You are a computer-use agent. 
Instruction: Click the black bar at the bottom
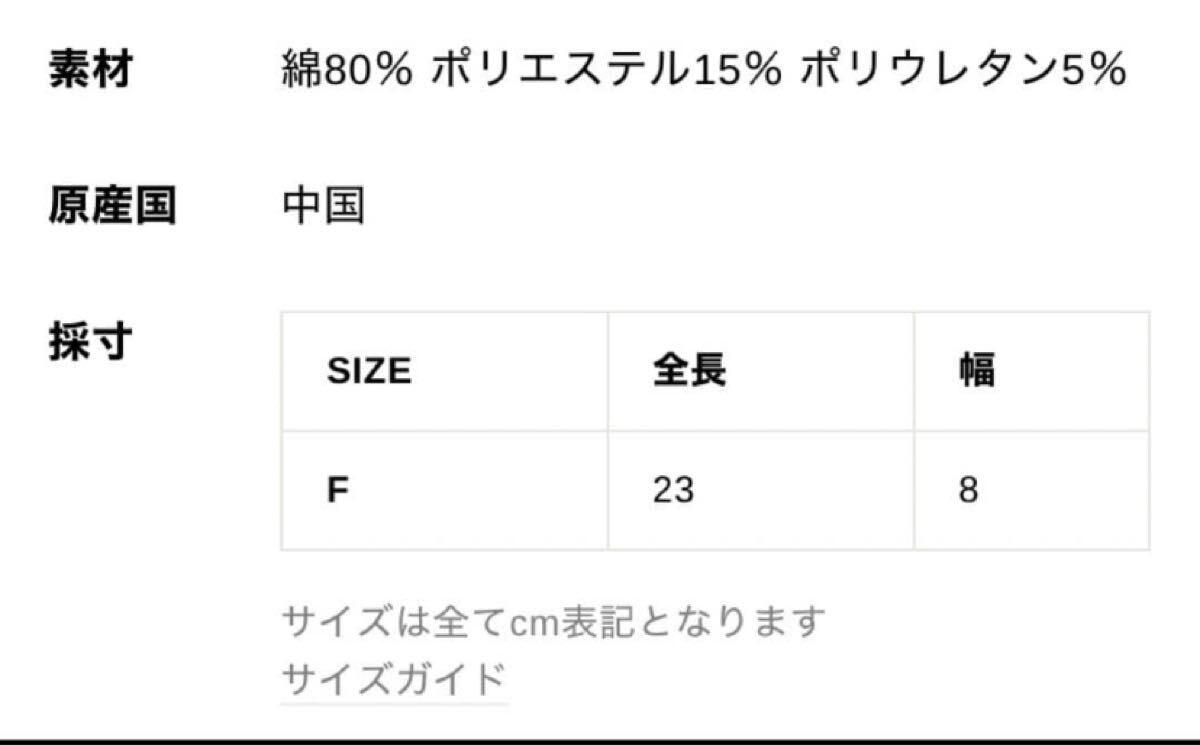click(600, 741)
